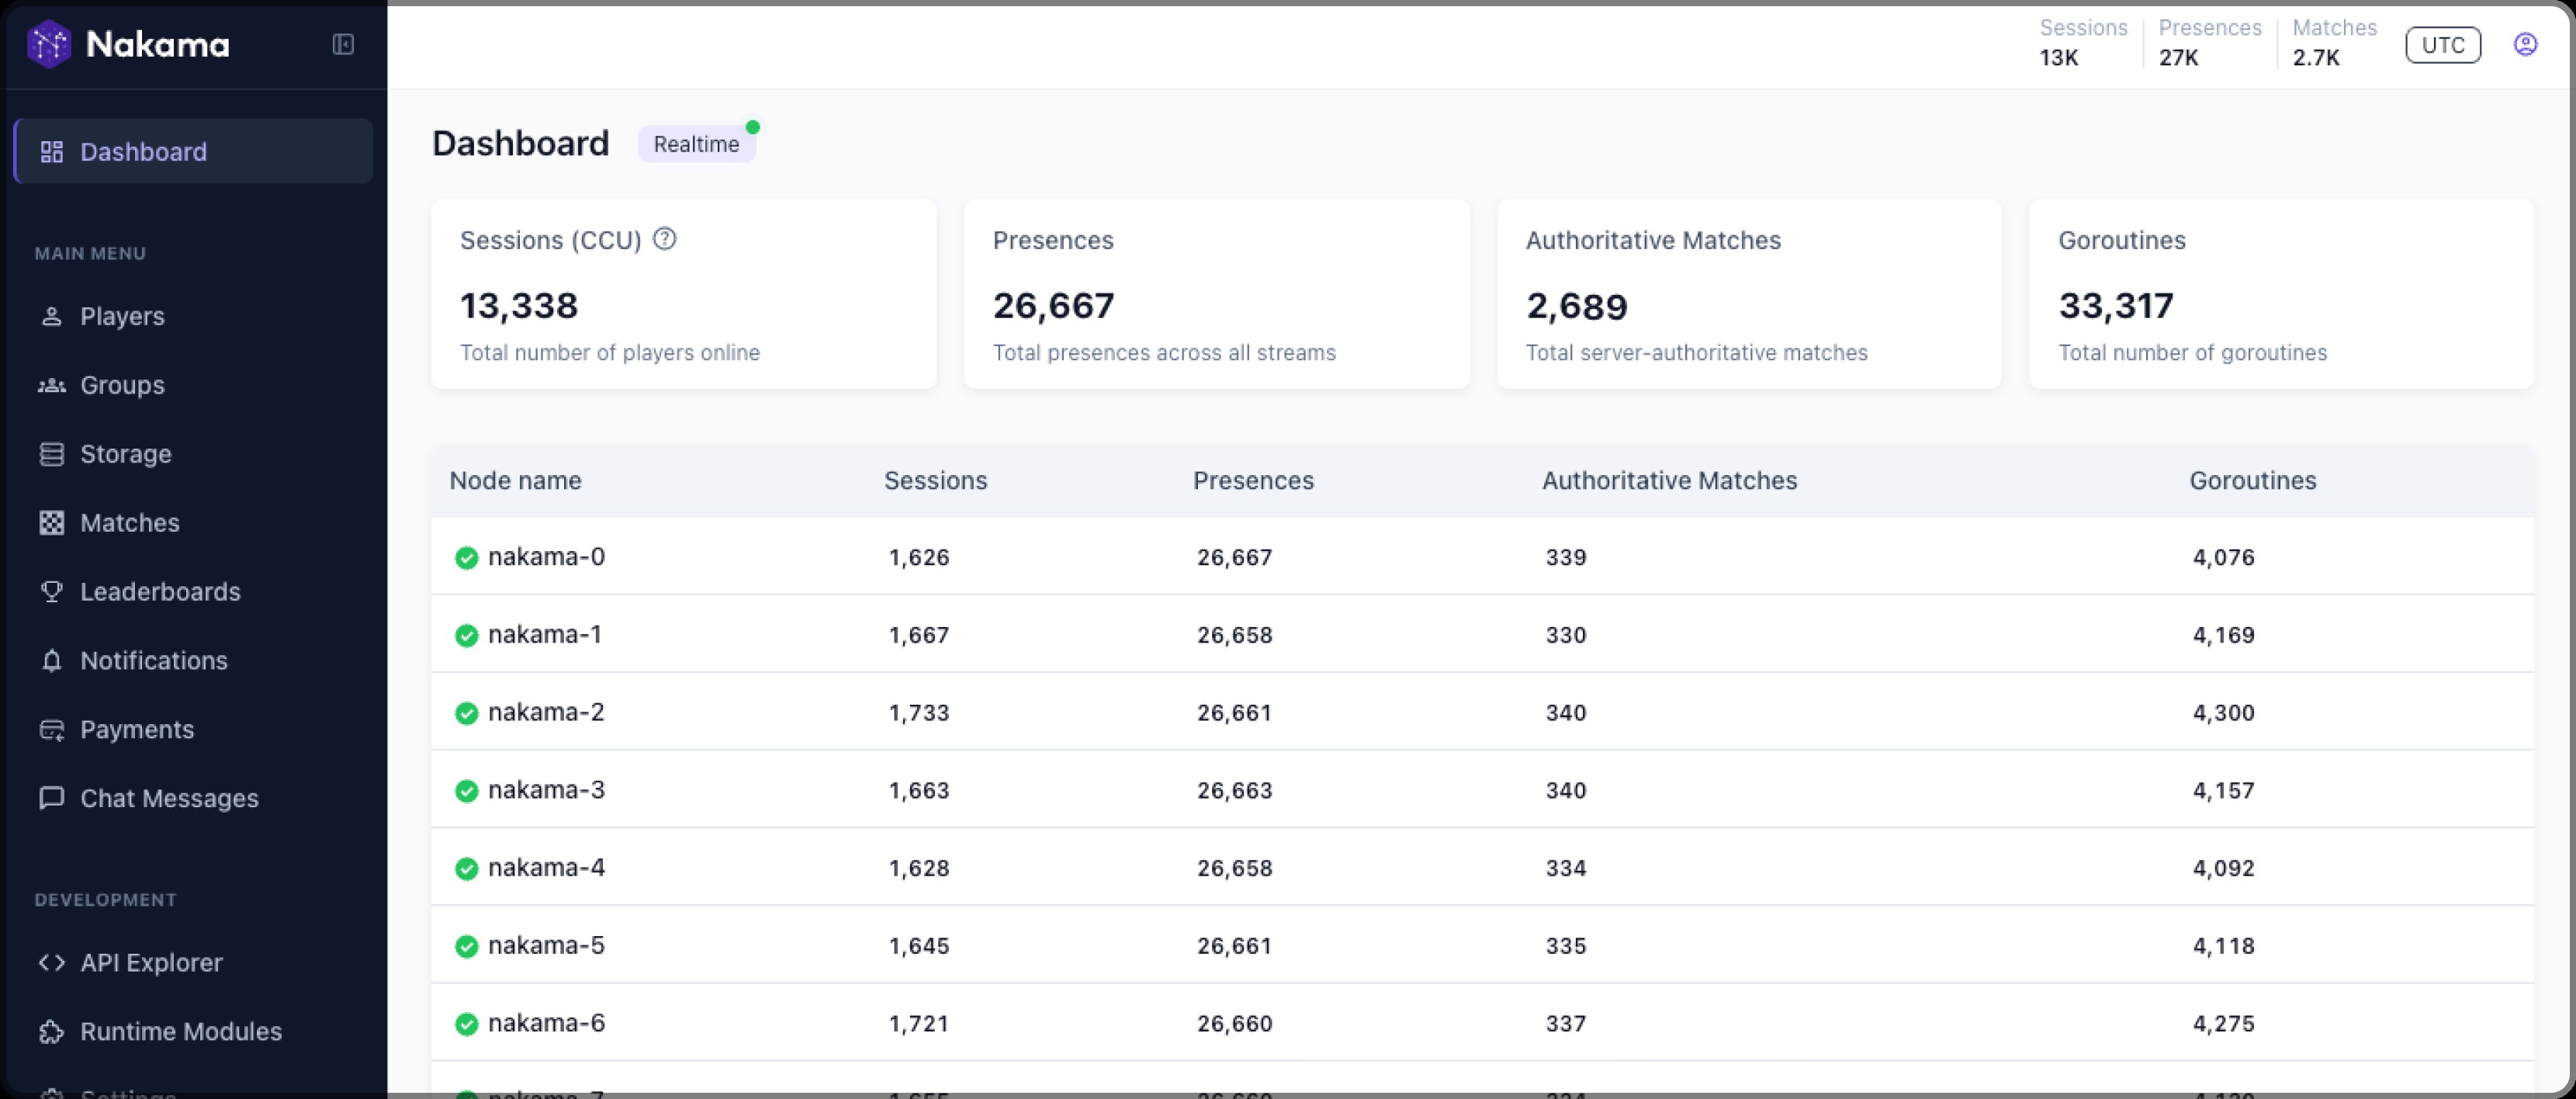Open Notifications in the sidebar

click(154, 661)
